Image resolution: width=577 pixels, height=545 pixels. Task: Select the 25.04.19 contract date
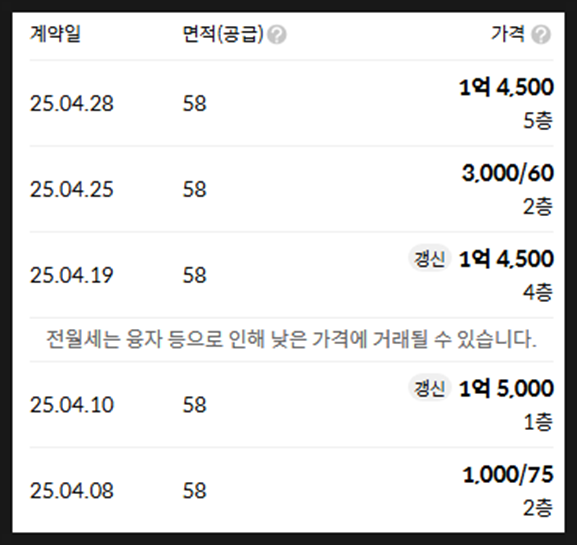(x=71, y=275)
